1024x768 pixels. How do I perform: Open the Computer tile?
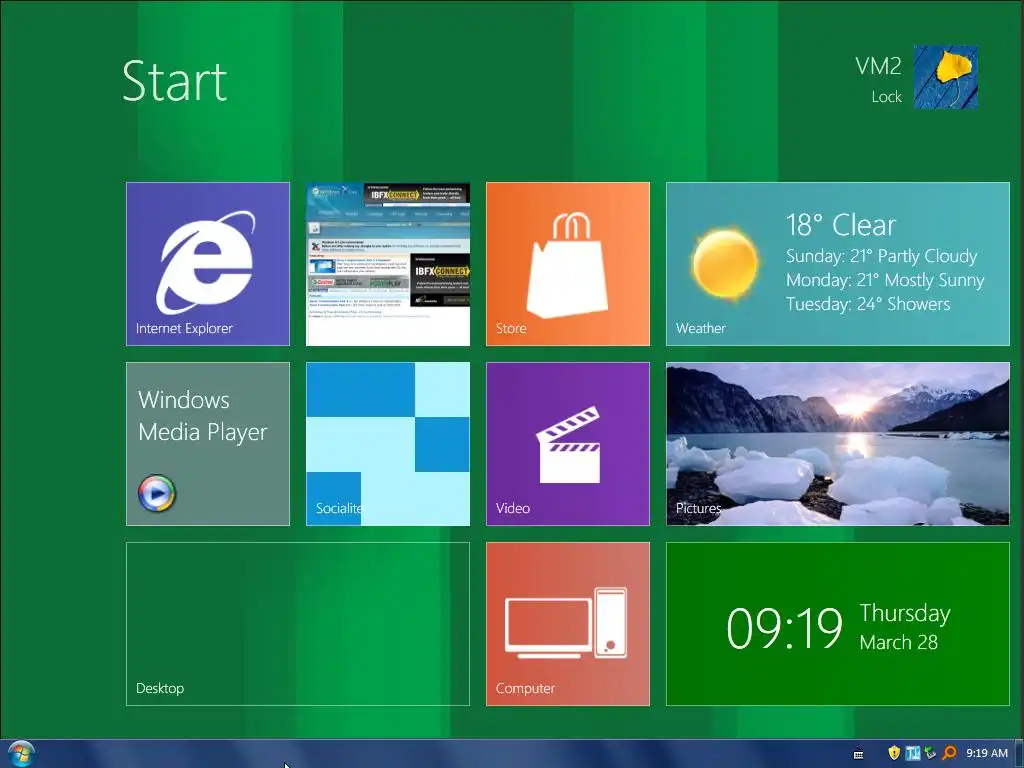(x=568, y=624)
